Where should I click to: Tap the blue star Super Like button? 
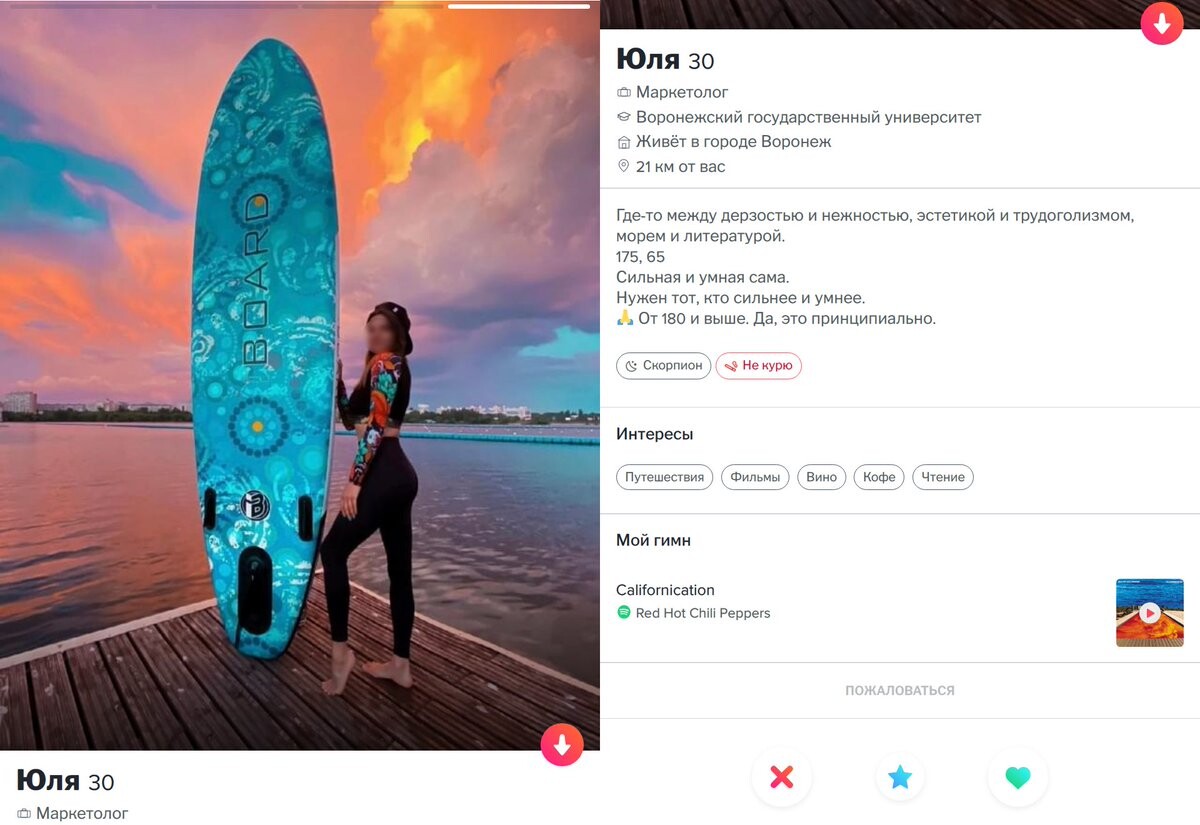(x=900, y=777)
